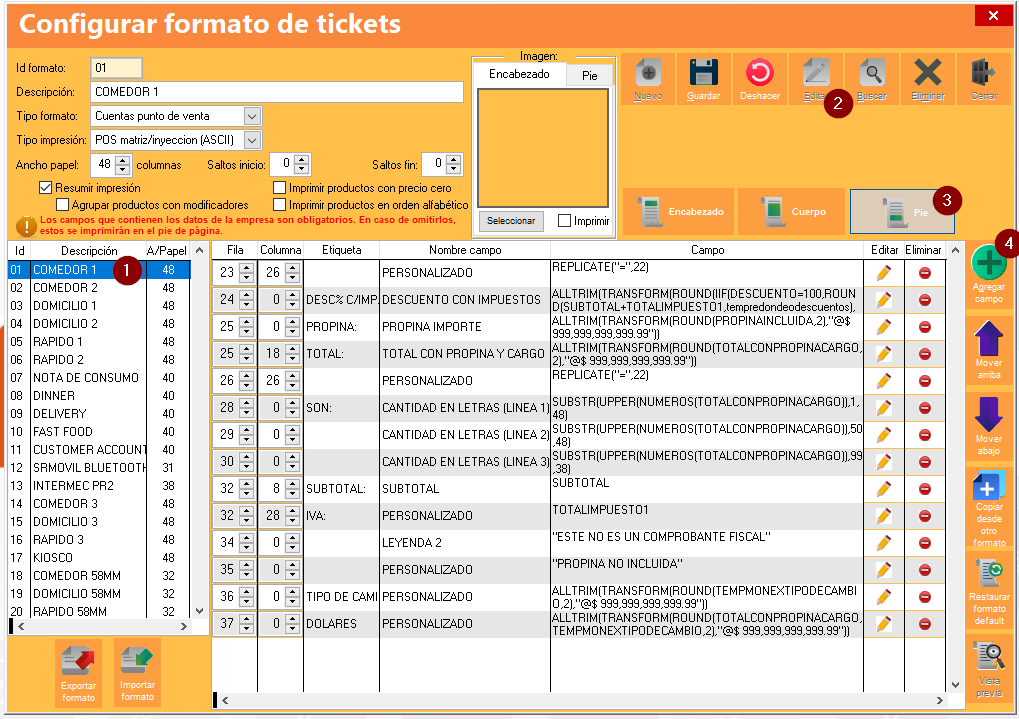Switch to the Pie image tab
1019x719 pixels.
pyautogui.click(x=589, y=75)
